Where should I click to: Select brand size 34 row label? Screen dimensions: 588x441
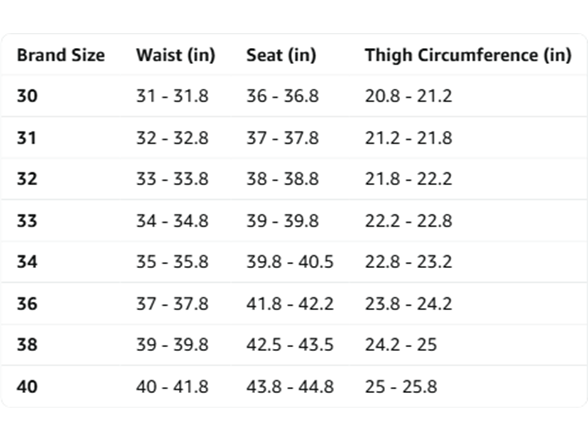pos(27,262)
